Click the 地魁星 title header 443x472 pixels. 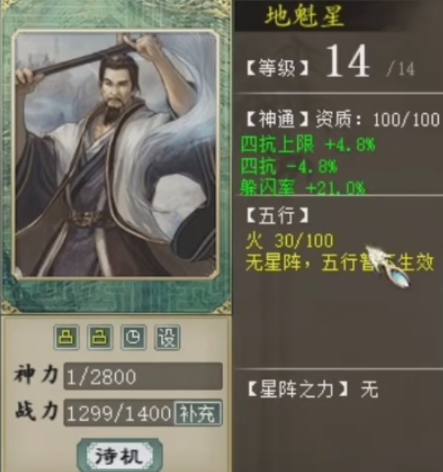click(304, 16)
